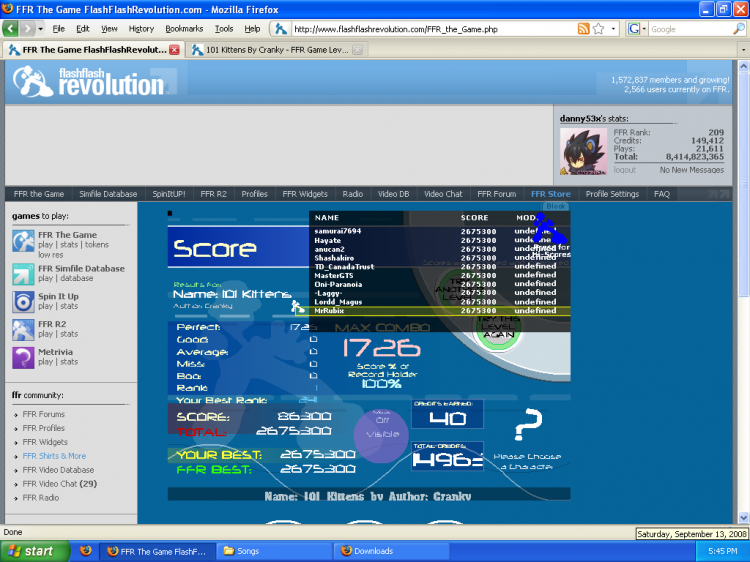Open the Google search engine selector dropdown
The height and width of the screenshot is (562, 750).
pyautogui.click(x=637, y=29)
